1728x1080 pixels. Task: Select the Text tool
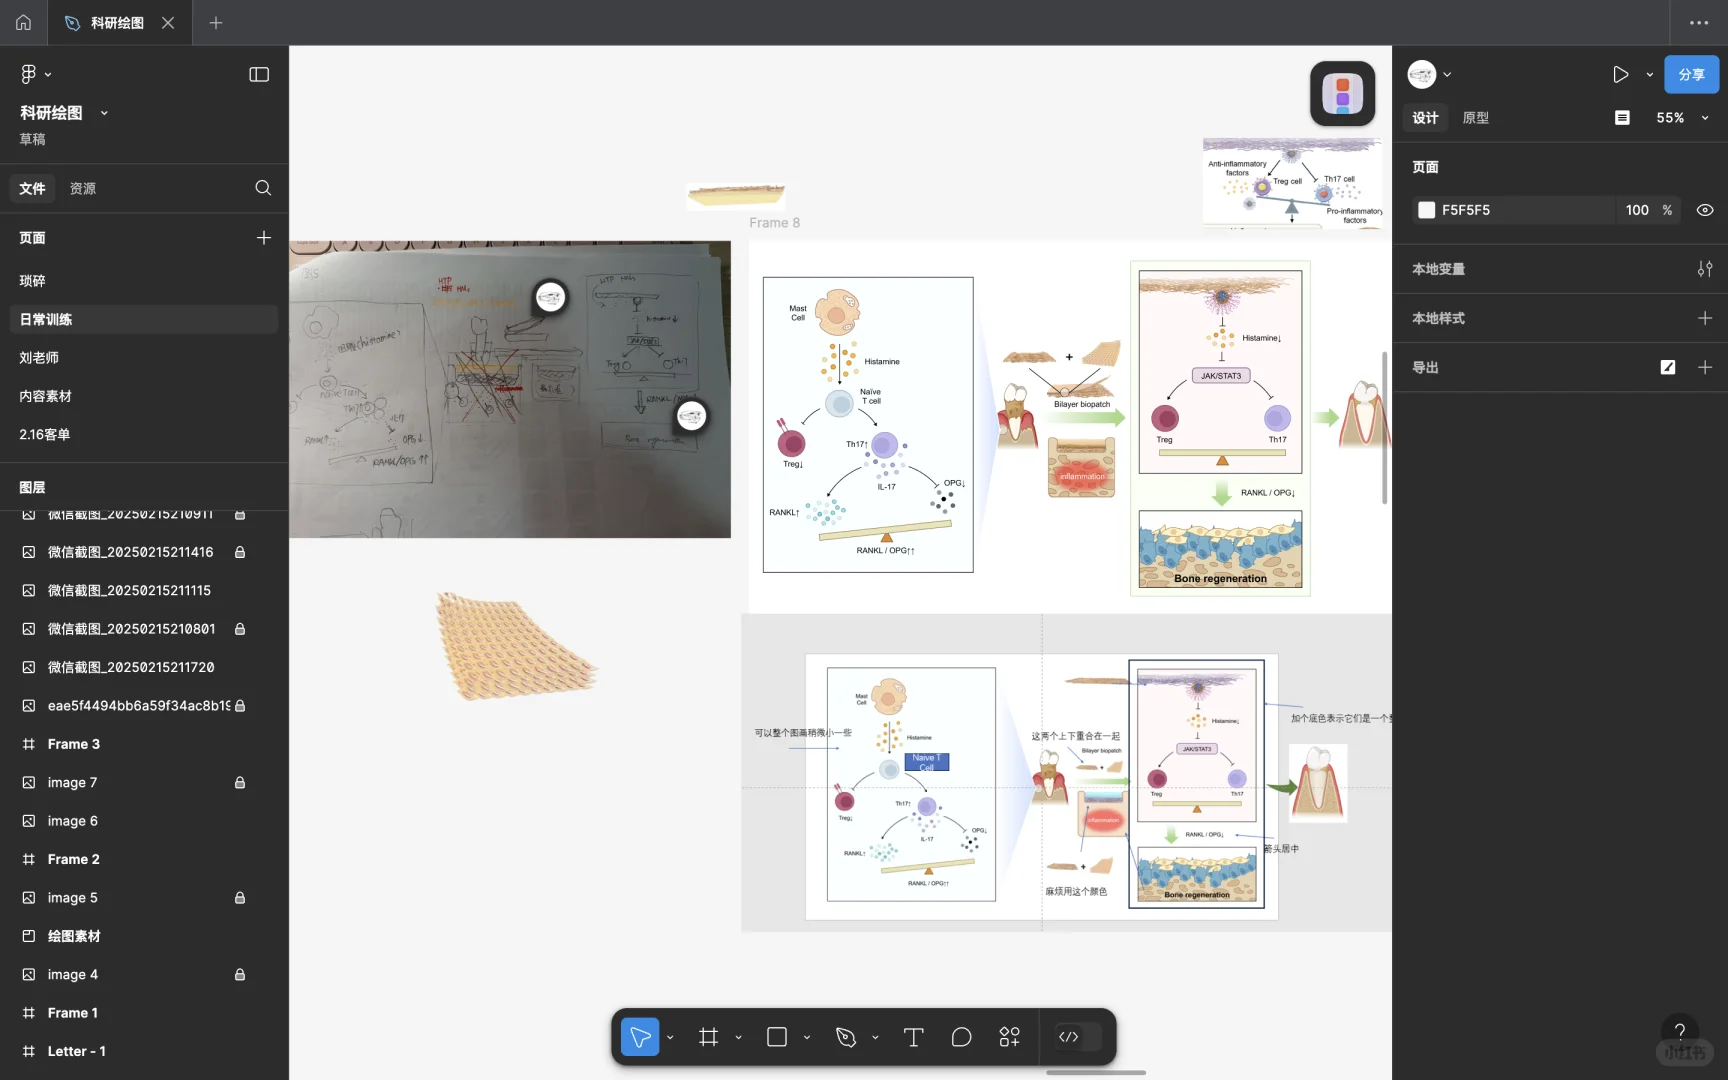[913, 1037]
